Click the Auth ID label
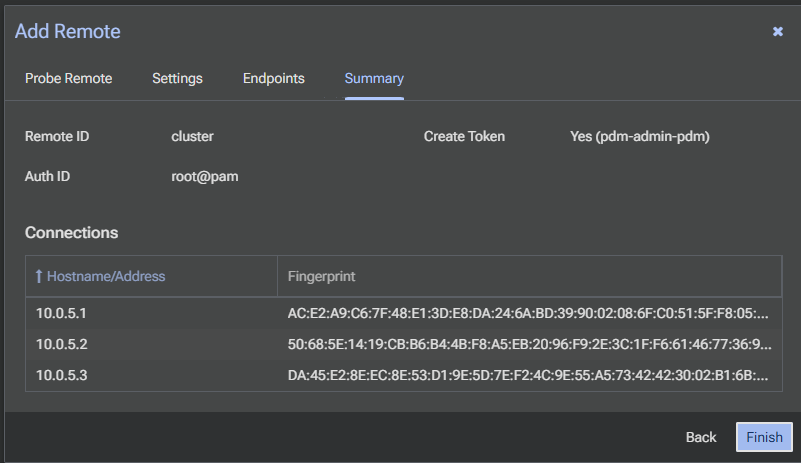This screenshot has height=463, width=801. [x=48, y=176]
